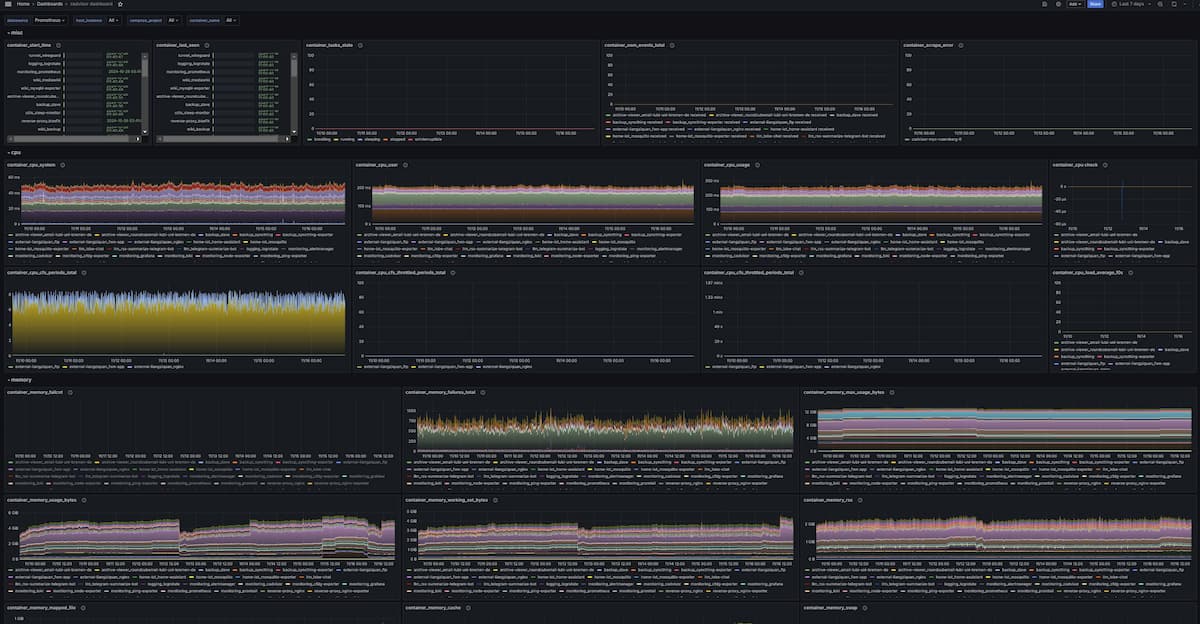The height and width of the screenshot is (624, 1200).
Task: Click the clock icon in the time picker
Action: pos(1114,4)
